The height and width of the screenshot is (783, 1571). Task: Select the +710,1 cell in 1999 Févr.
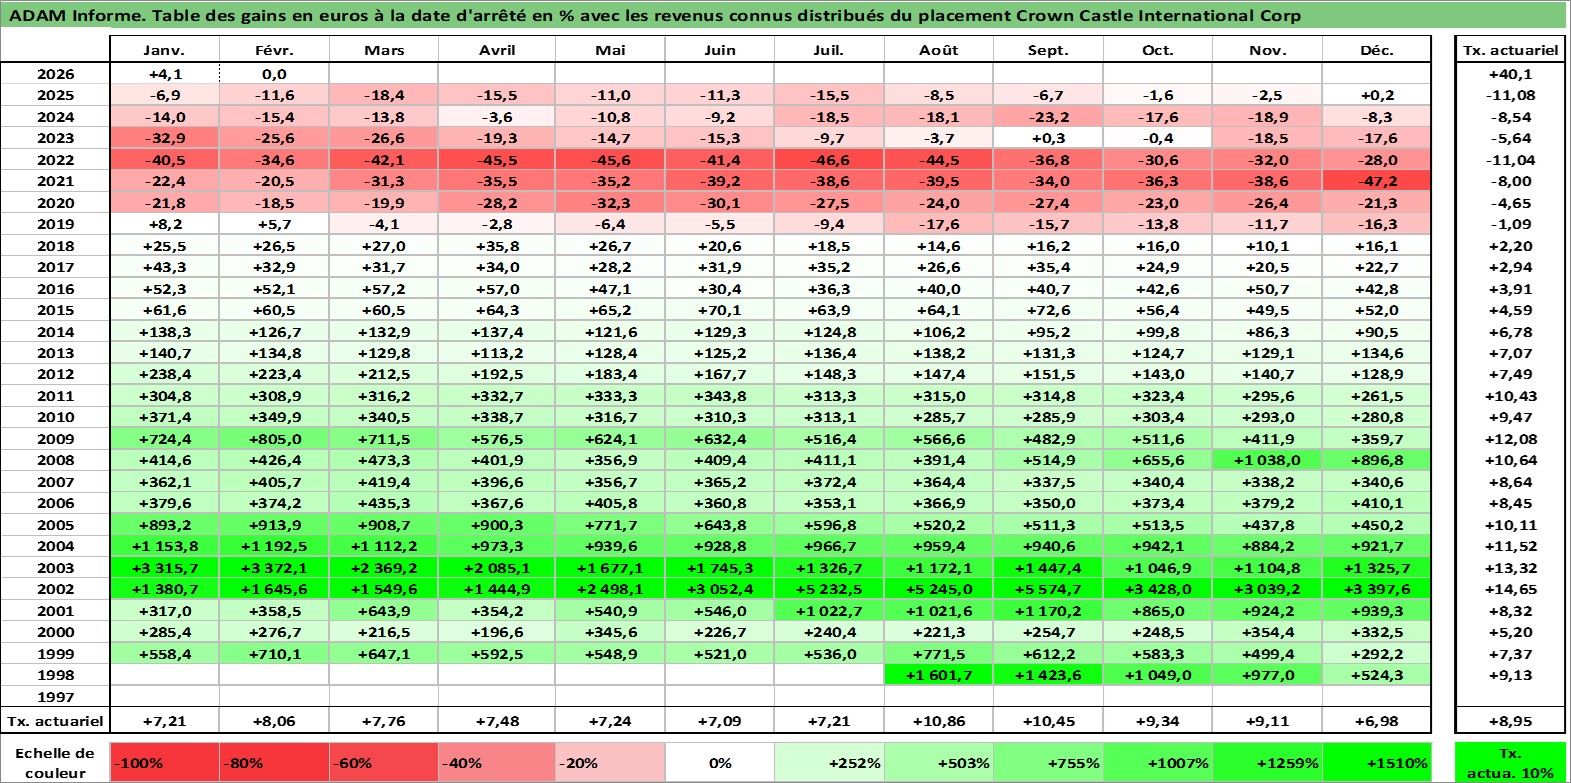pos(274,654)
